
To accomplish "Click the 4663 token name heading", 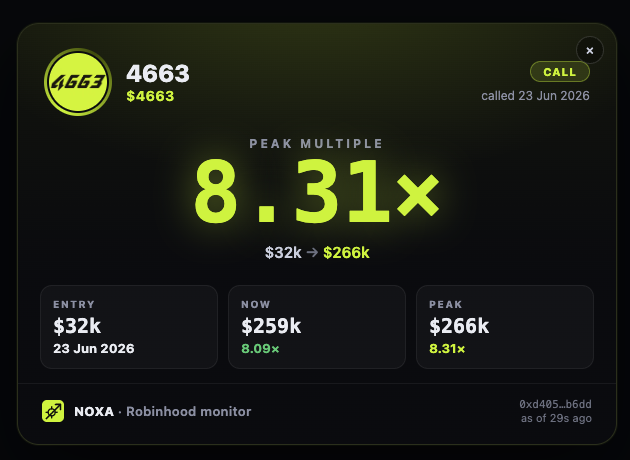I will [x=158, y=74].
